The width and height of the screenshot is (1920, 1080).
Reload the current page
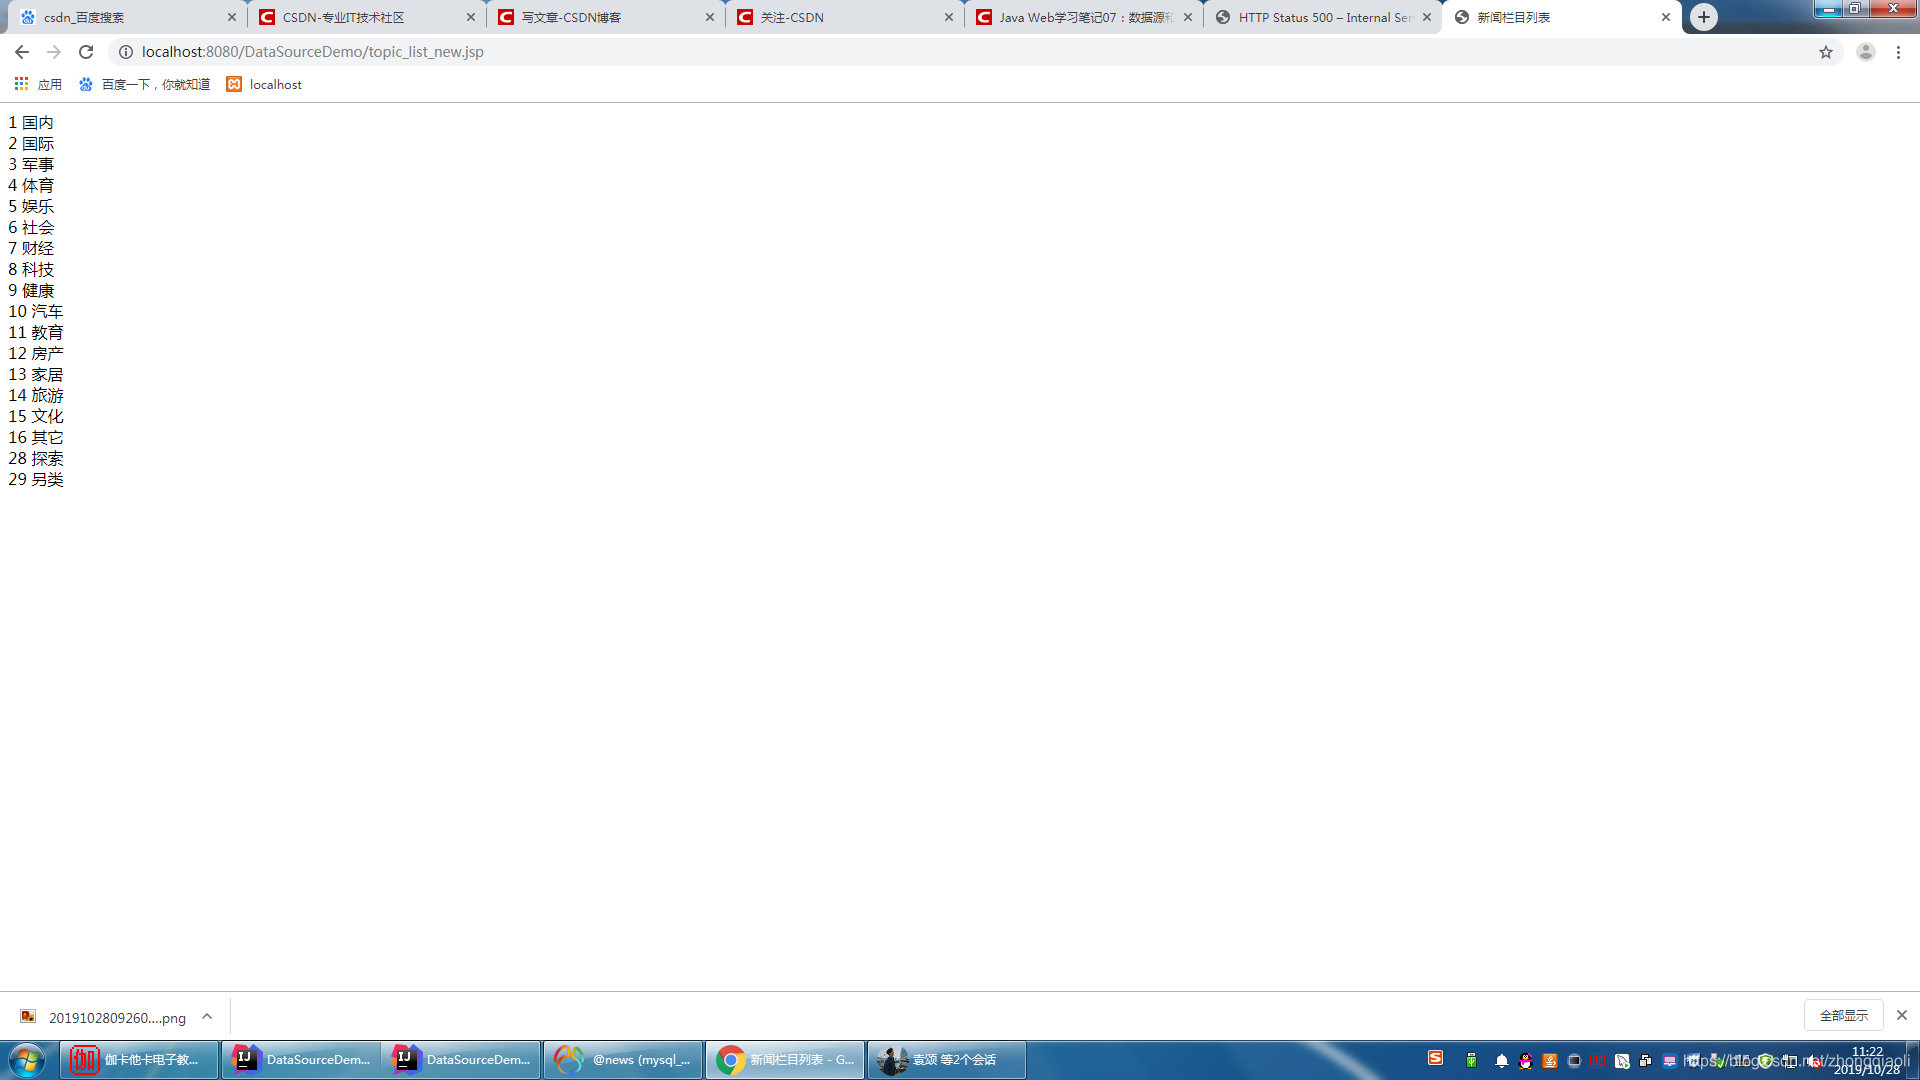tap(86, 52)
